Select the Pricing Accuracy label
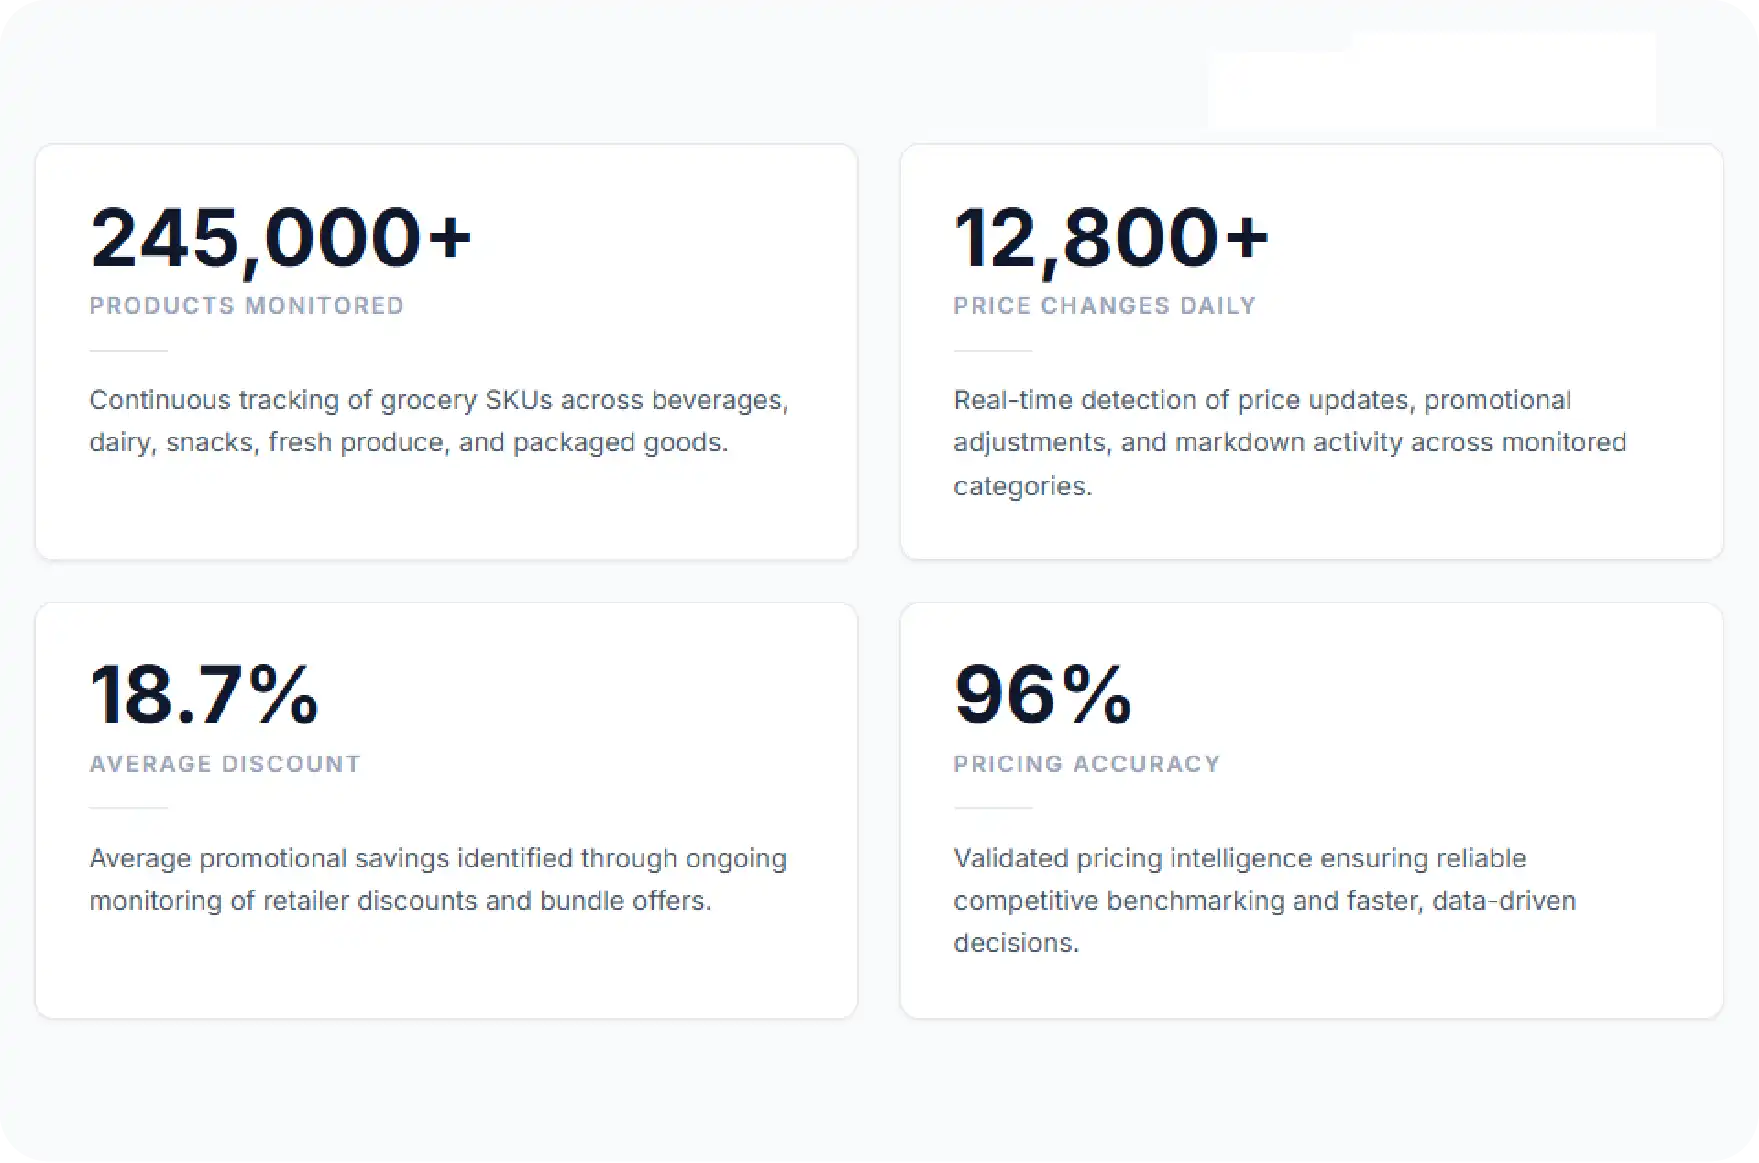The width and height of the screenshot is (1759, 1163). 1087,764
